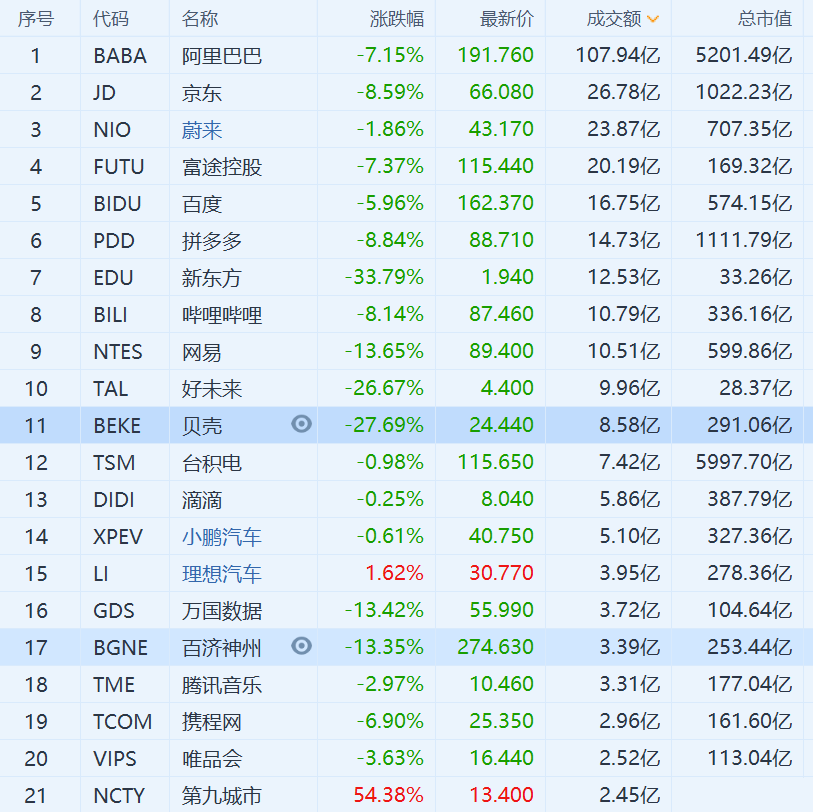Select the VIPS ticker code
The height and width of the screenshot is (812, 813).
click(115, 759)
